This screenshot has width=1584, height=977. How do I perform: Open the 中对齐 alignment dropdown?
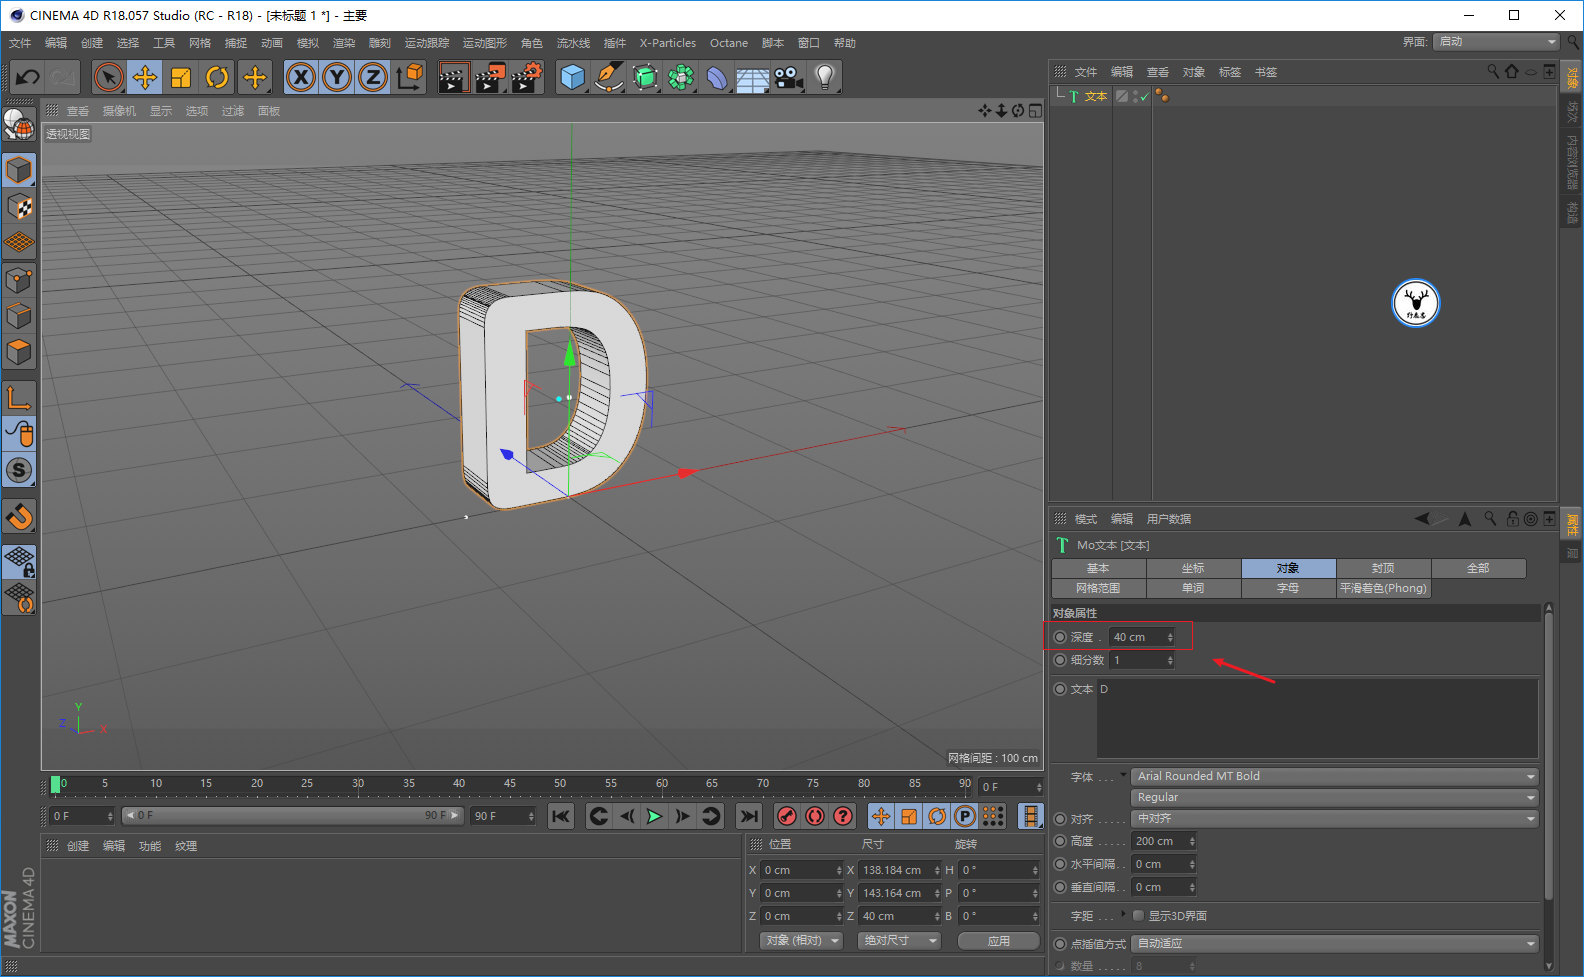tap(1334, 819)
